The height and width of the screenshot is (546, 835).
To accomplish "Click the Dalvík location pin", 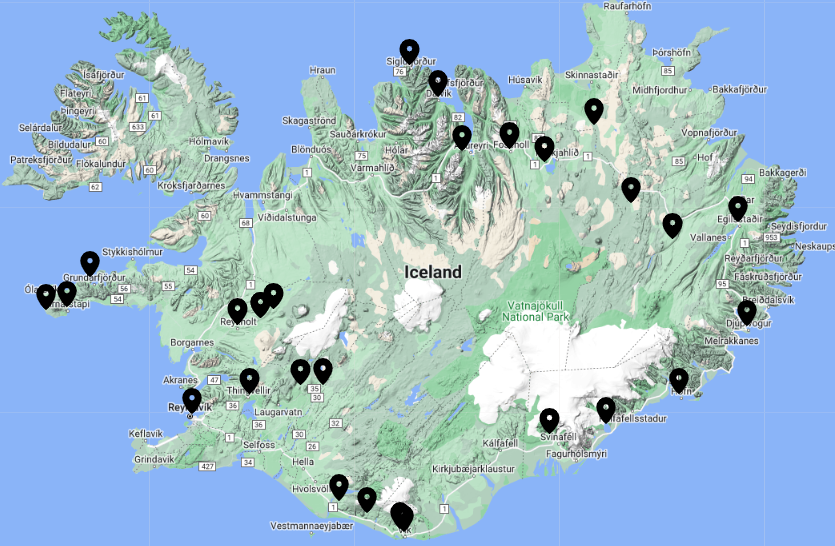I will 438,82.
